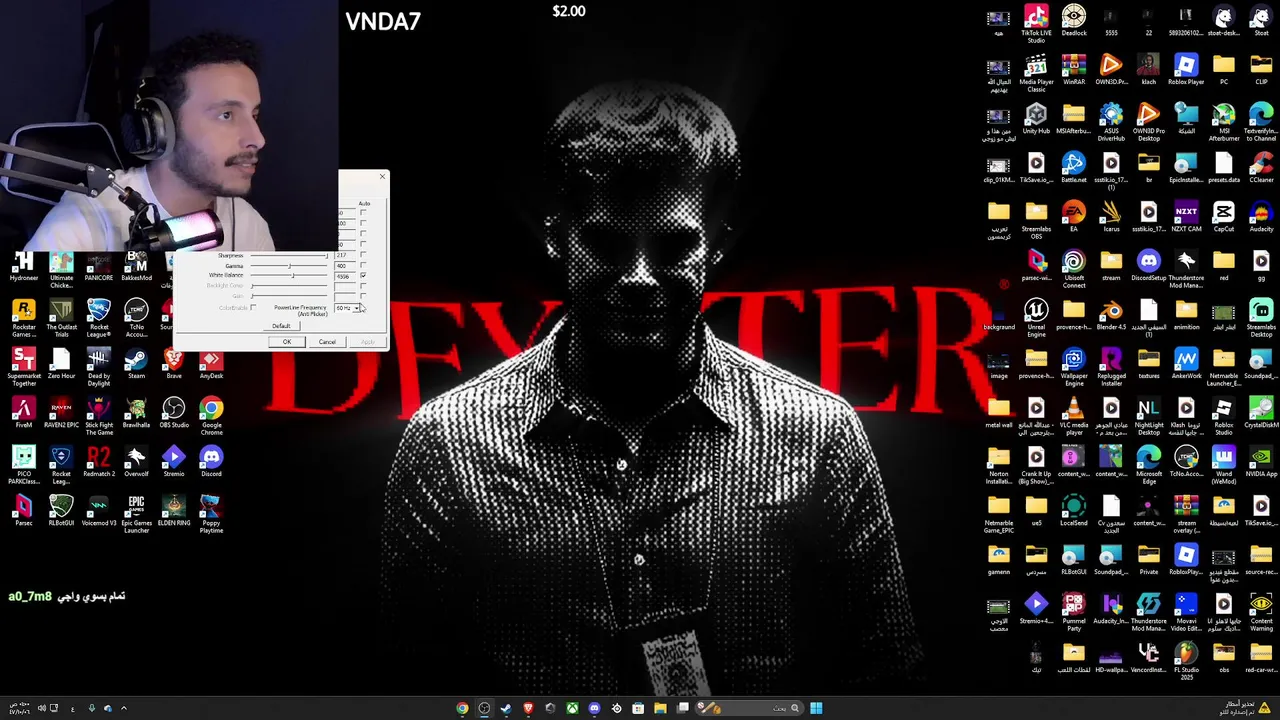1280x720 pixels.
Task: Launch the Unreal Engine shortcut
Action: (x=1036, y=317)
